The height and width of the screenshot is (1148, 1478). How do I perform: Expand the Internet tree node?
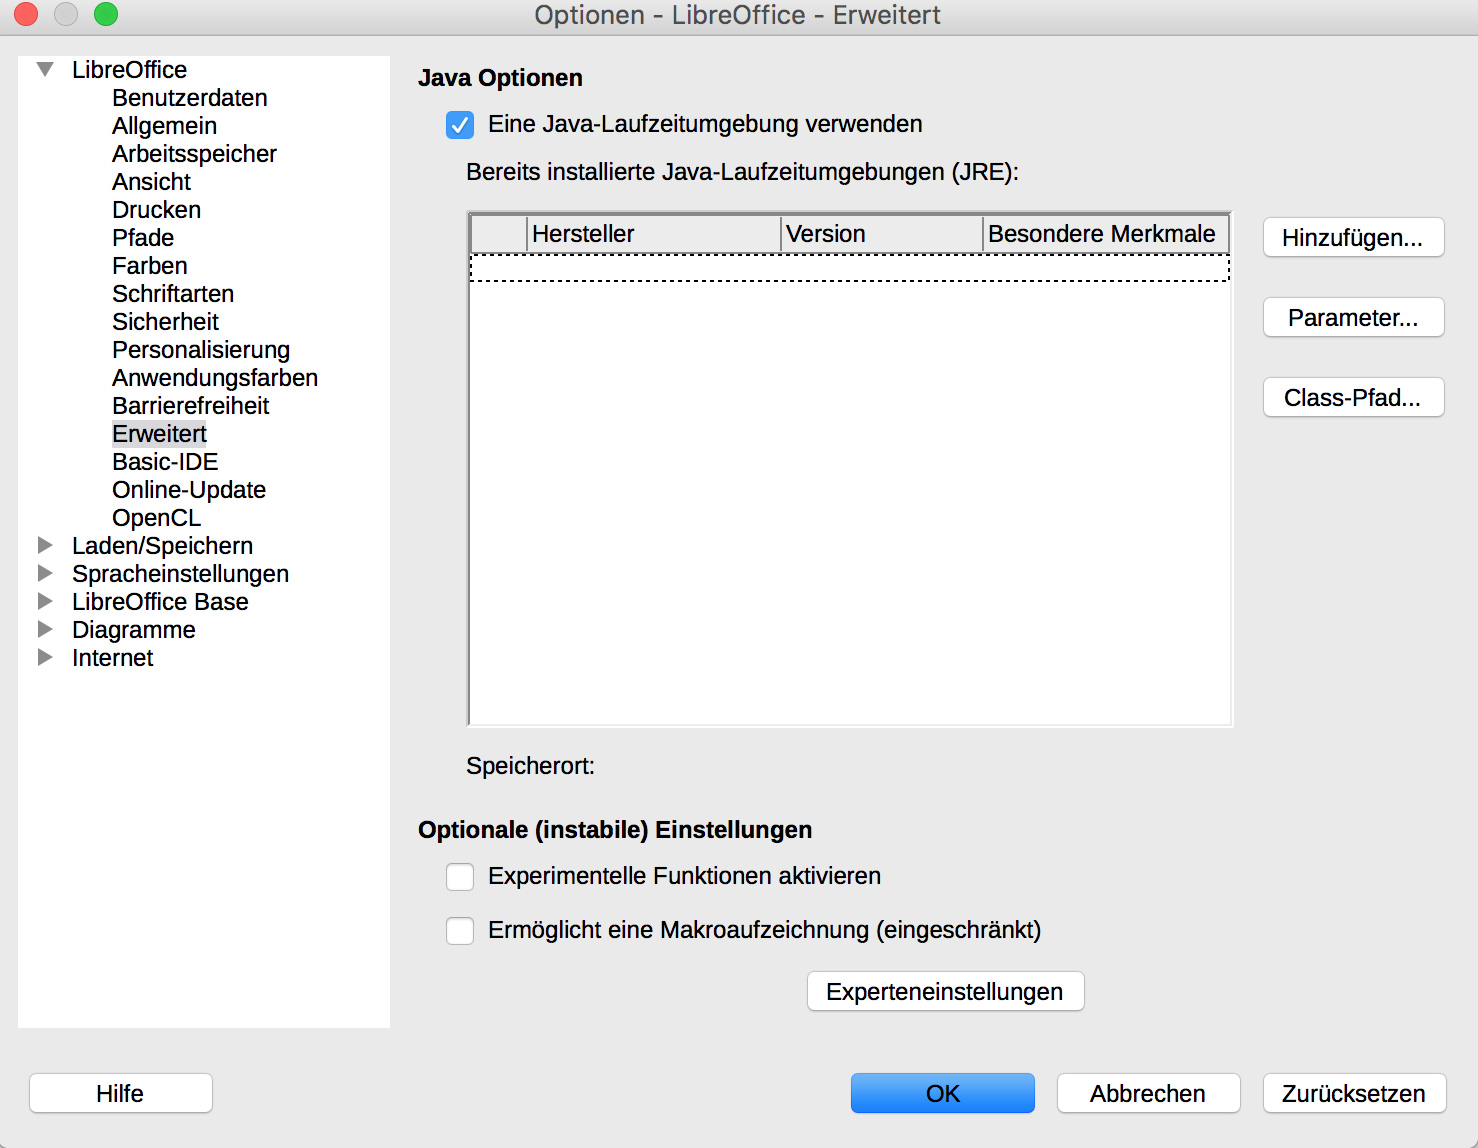(45, 657)
